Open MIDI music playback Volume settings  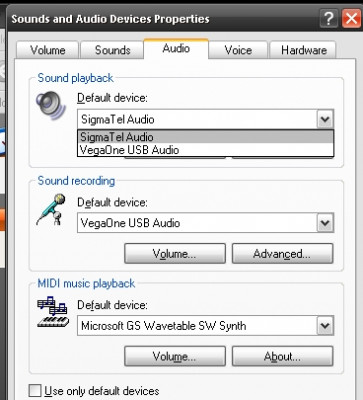[175, 356]
